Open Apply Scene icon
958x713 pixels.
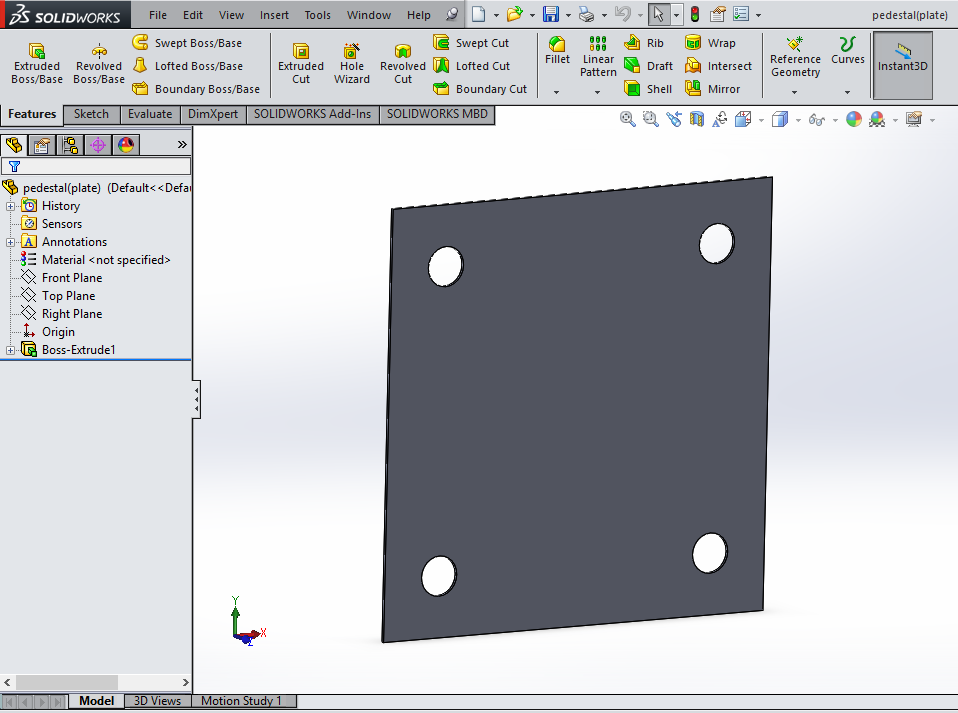point(877,119)
